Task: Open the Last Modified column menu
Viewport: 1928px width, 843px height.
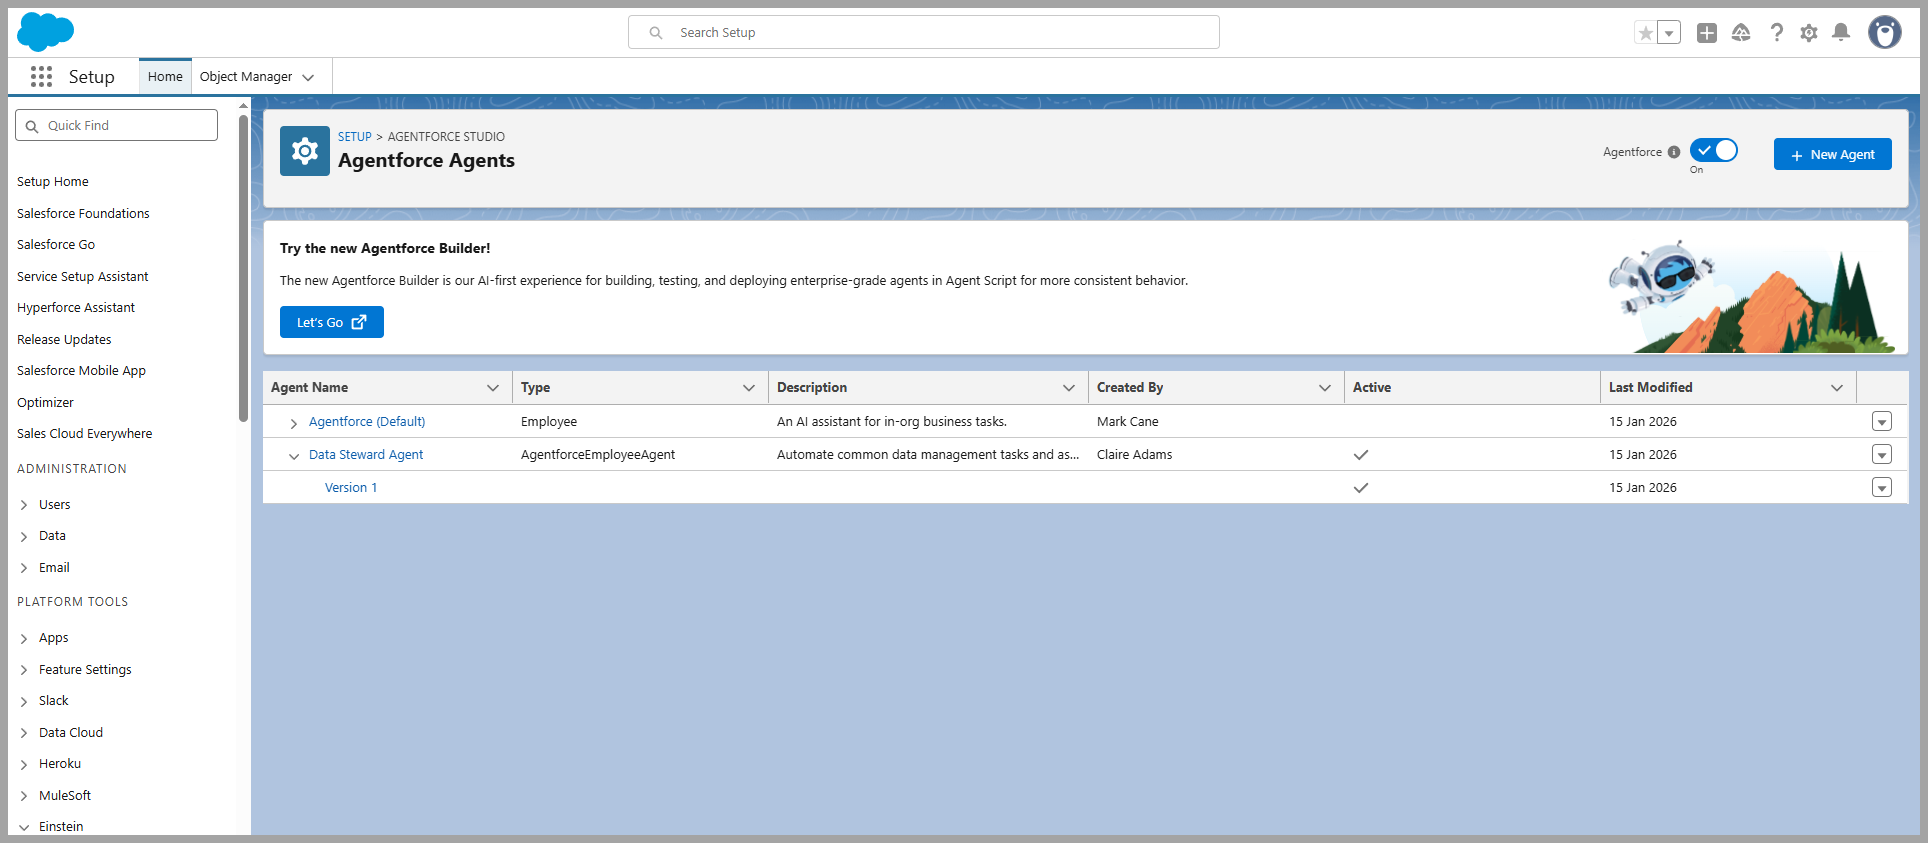Action: pyautogui.click(x=1837, y=388)
